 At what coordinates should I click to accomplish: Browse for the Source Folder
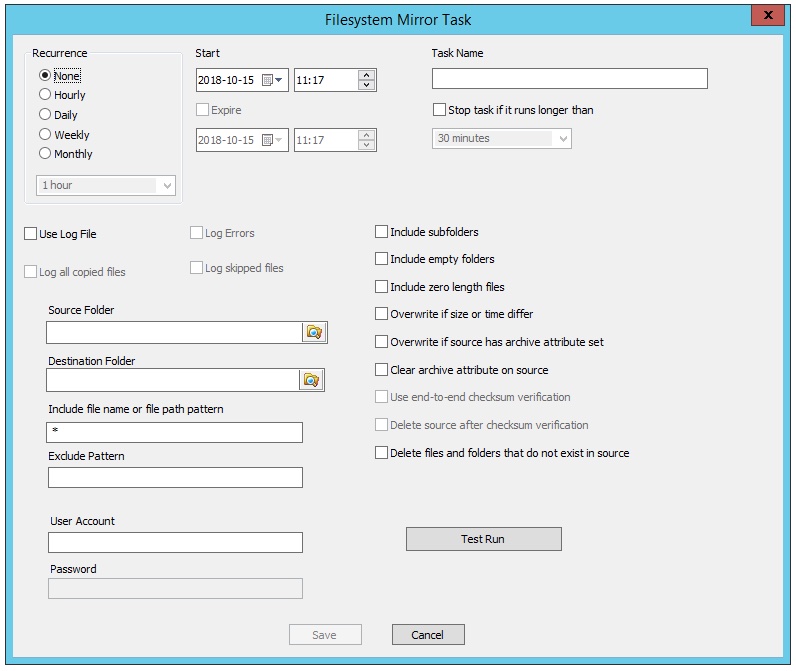click(314, 332)
